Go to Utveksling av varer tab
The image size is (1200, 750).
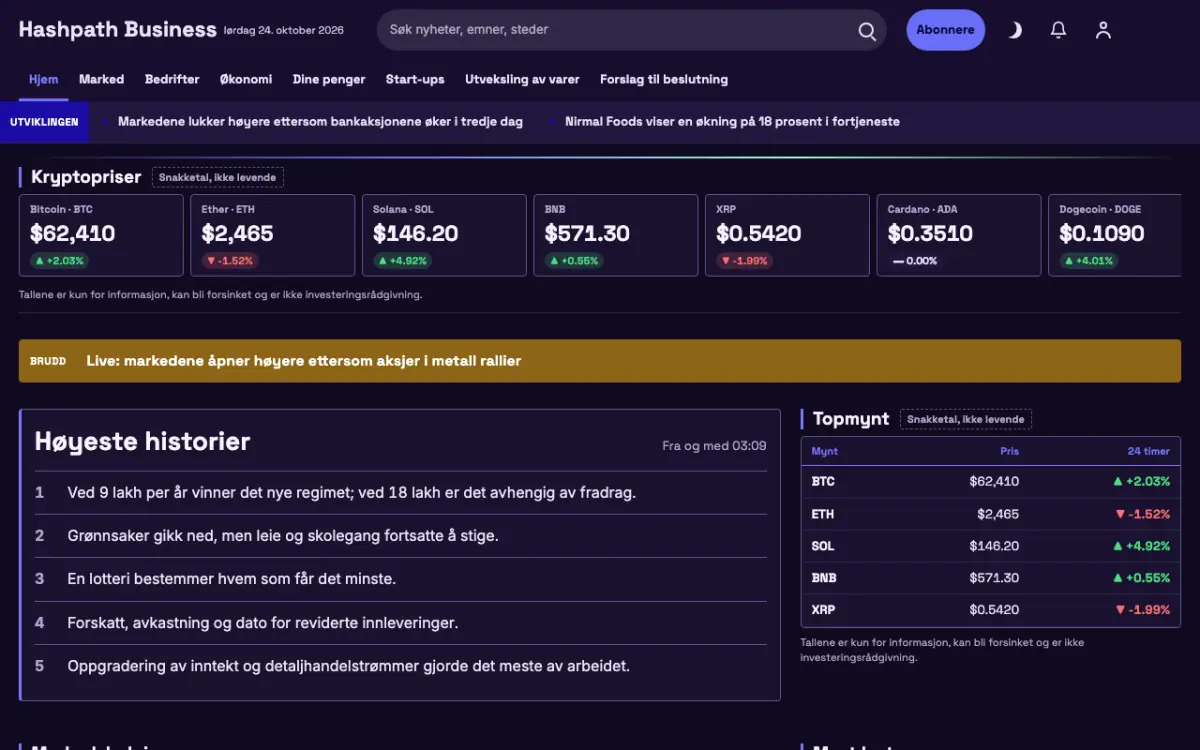522,79
